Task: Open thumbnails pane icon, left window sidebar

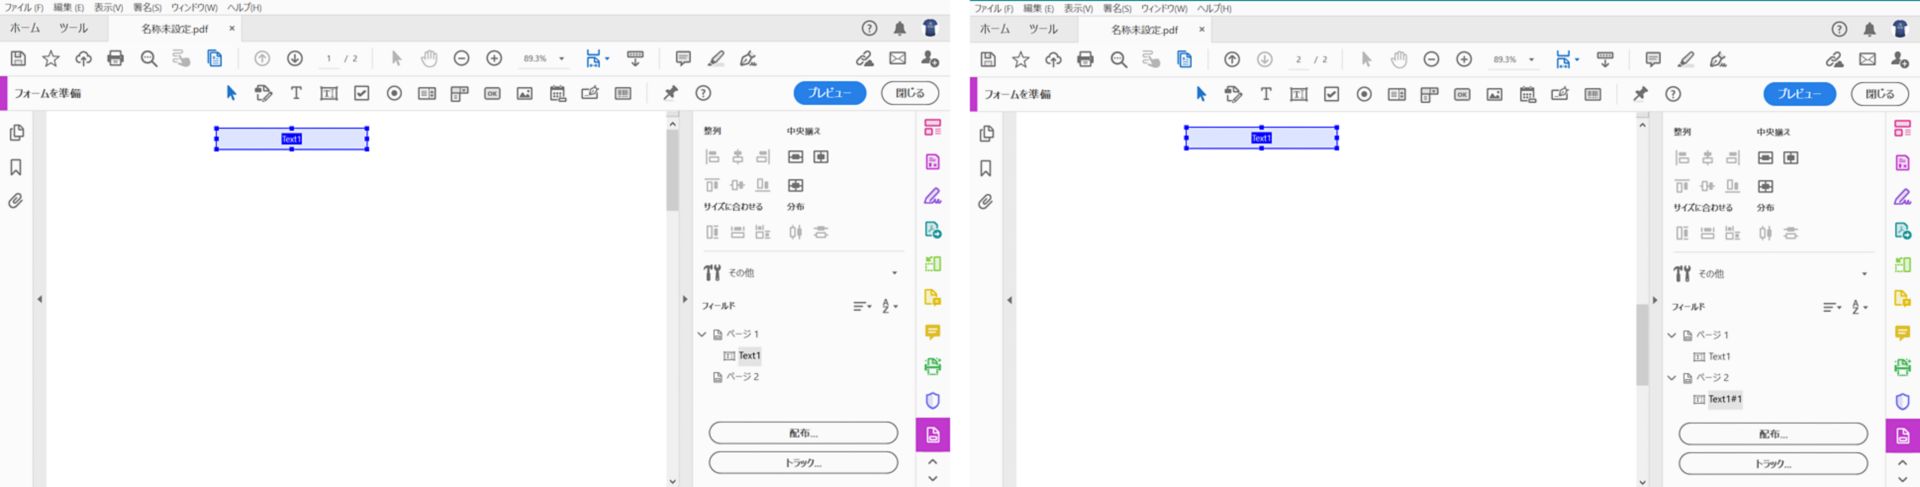Action: point(16,132)
